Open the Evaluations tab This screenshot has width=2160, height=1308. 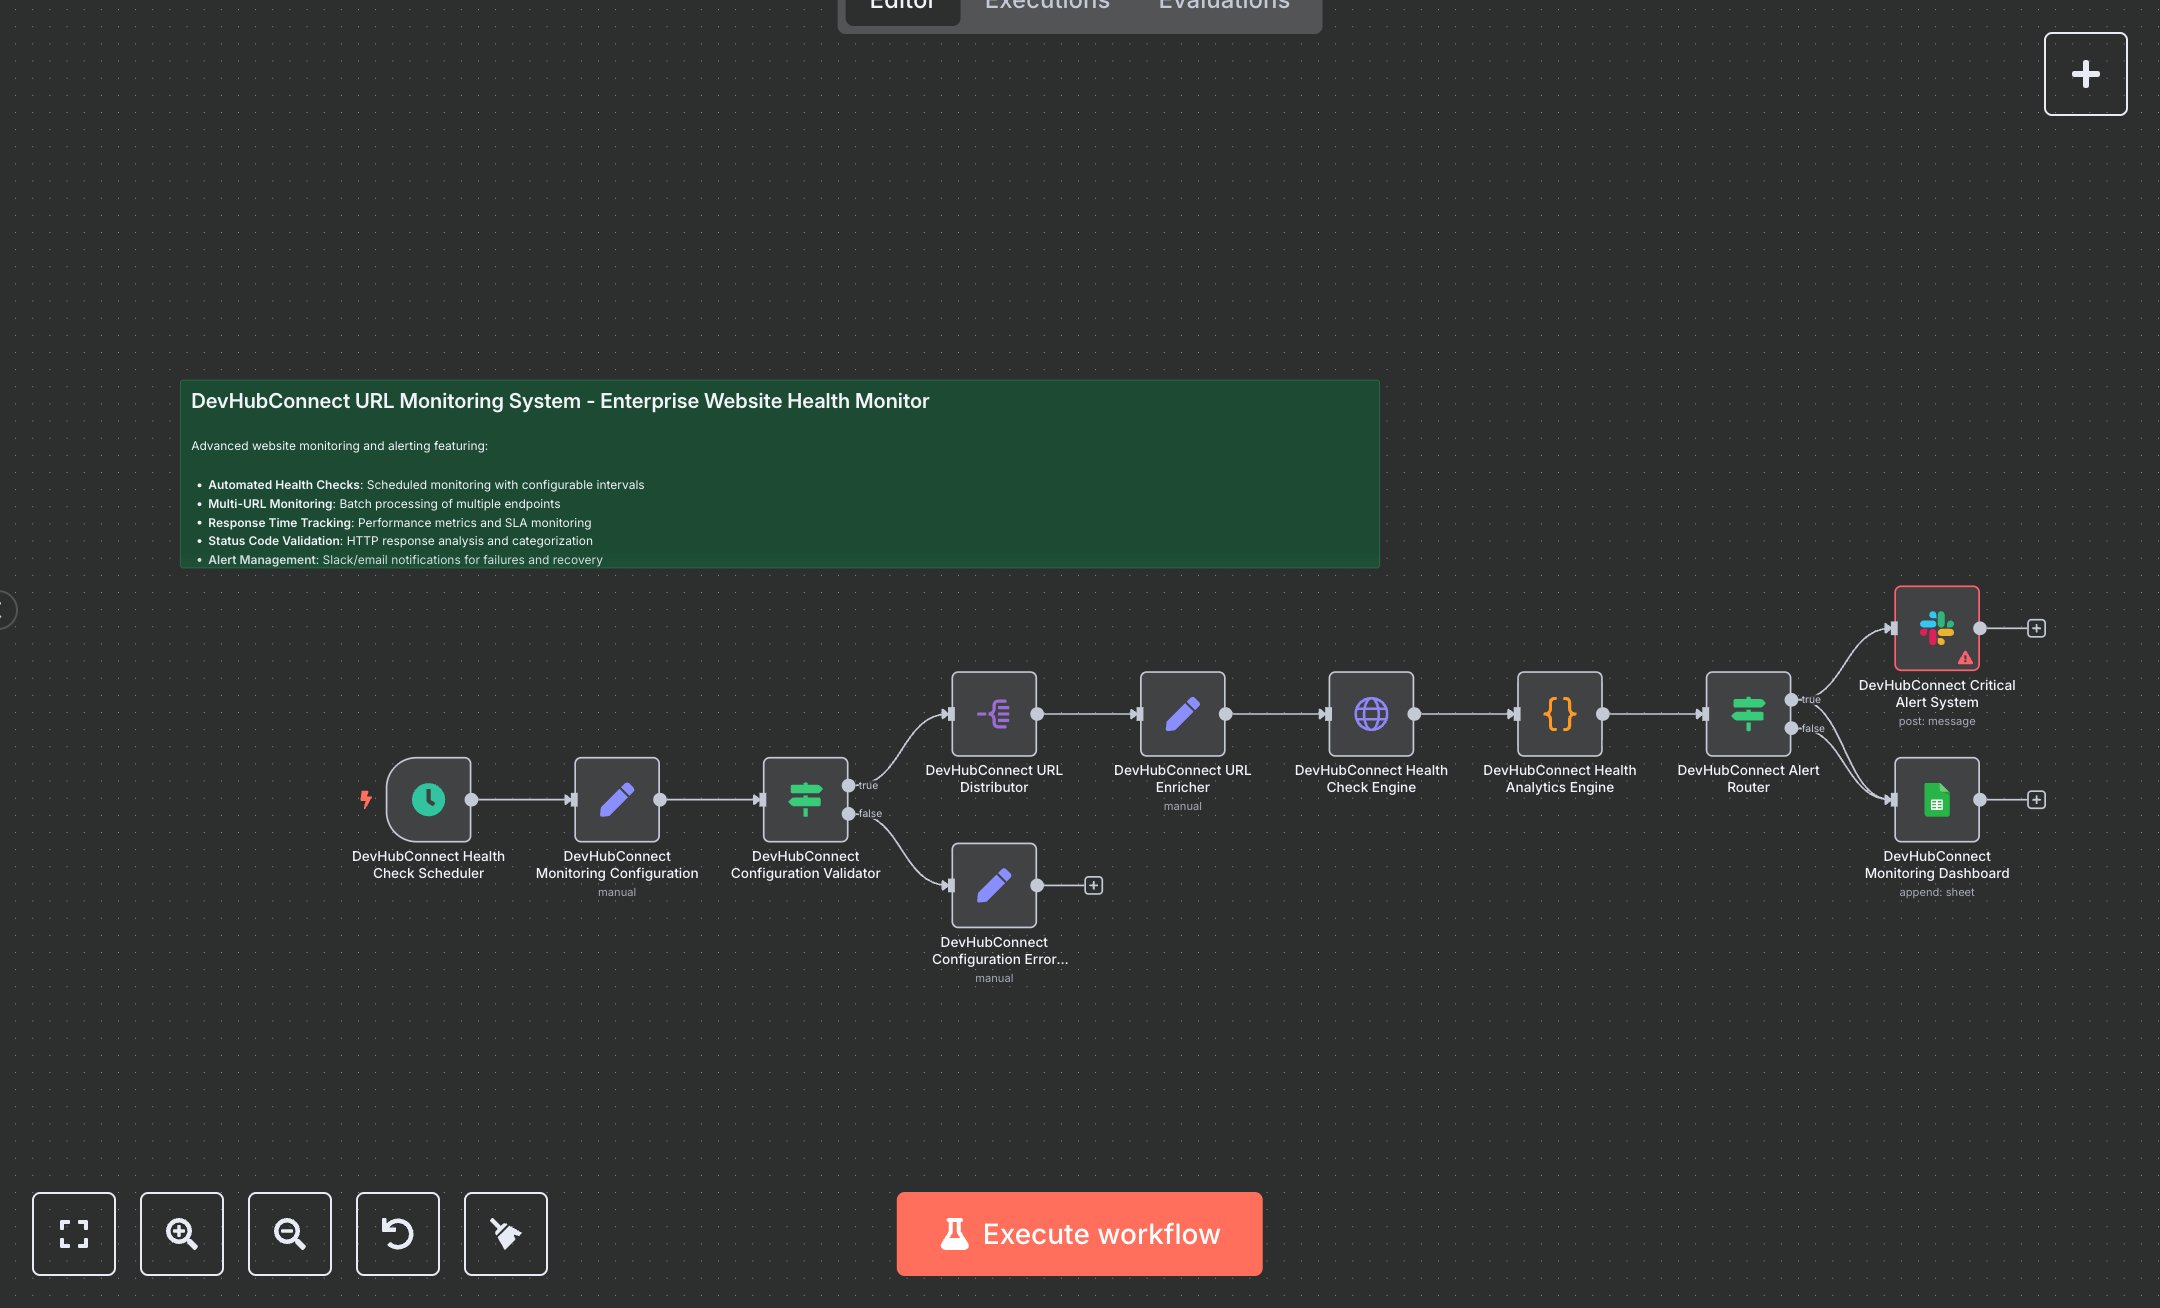click(x=1223, y=8)
